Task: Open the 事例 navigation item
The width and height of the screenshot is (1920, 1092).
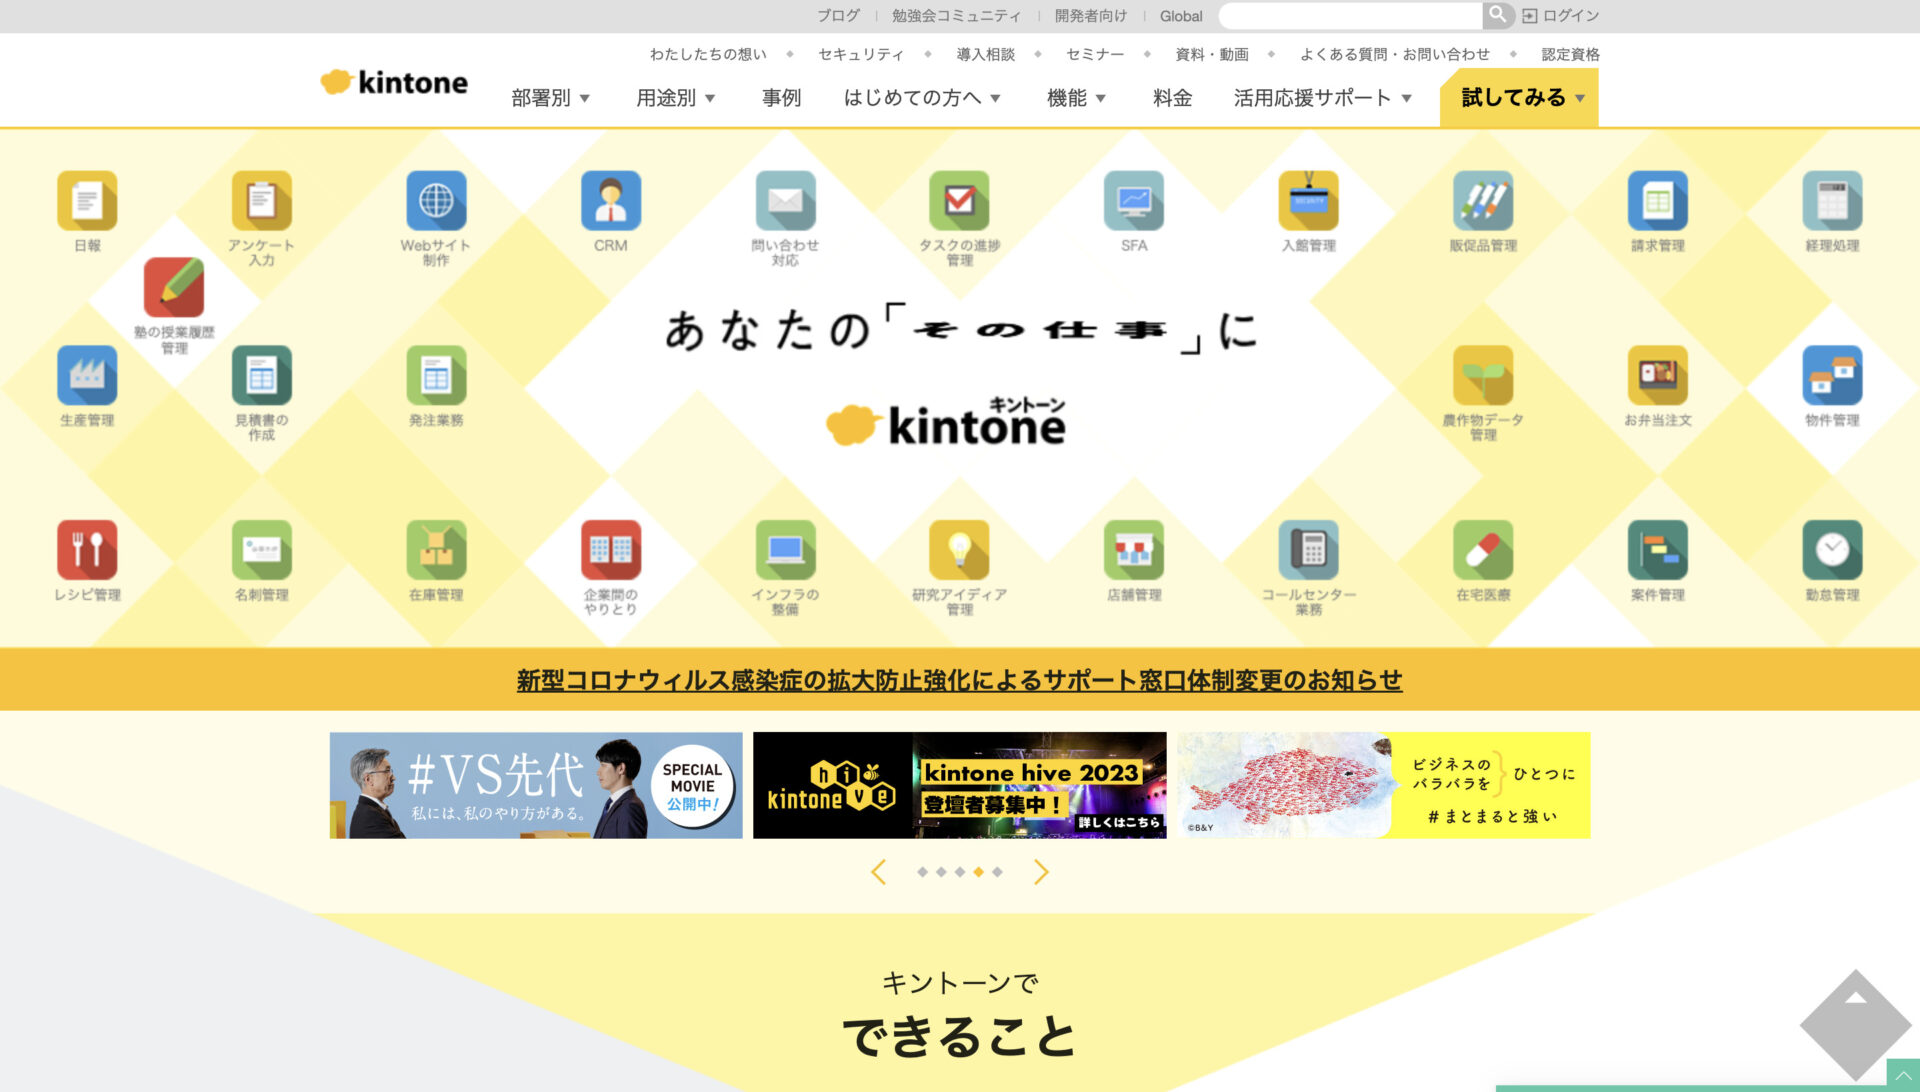Action: click(x=781, y=98)
